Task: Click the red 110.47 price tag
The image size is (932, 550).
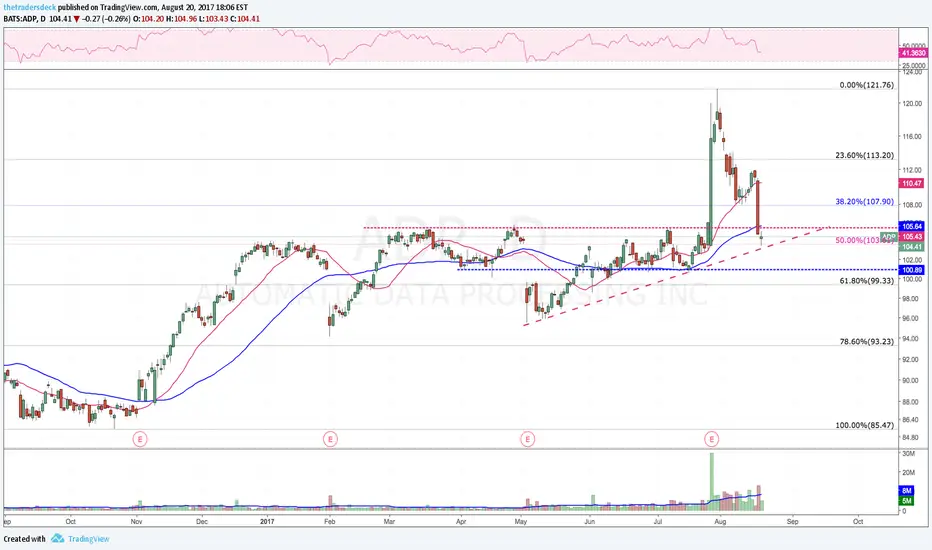Action: [x=912, y=183]
